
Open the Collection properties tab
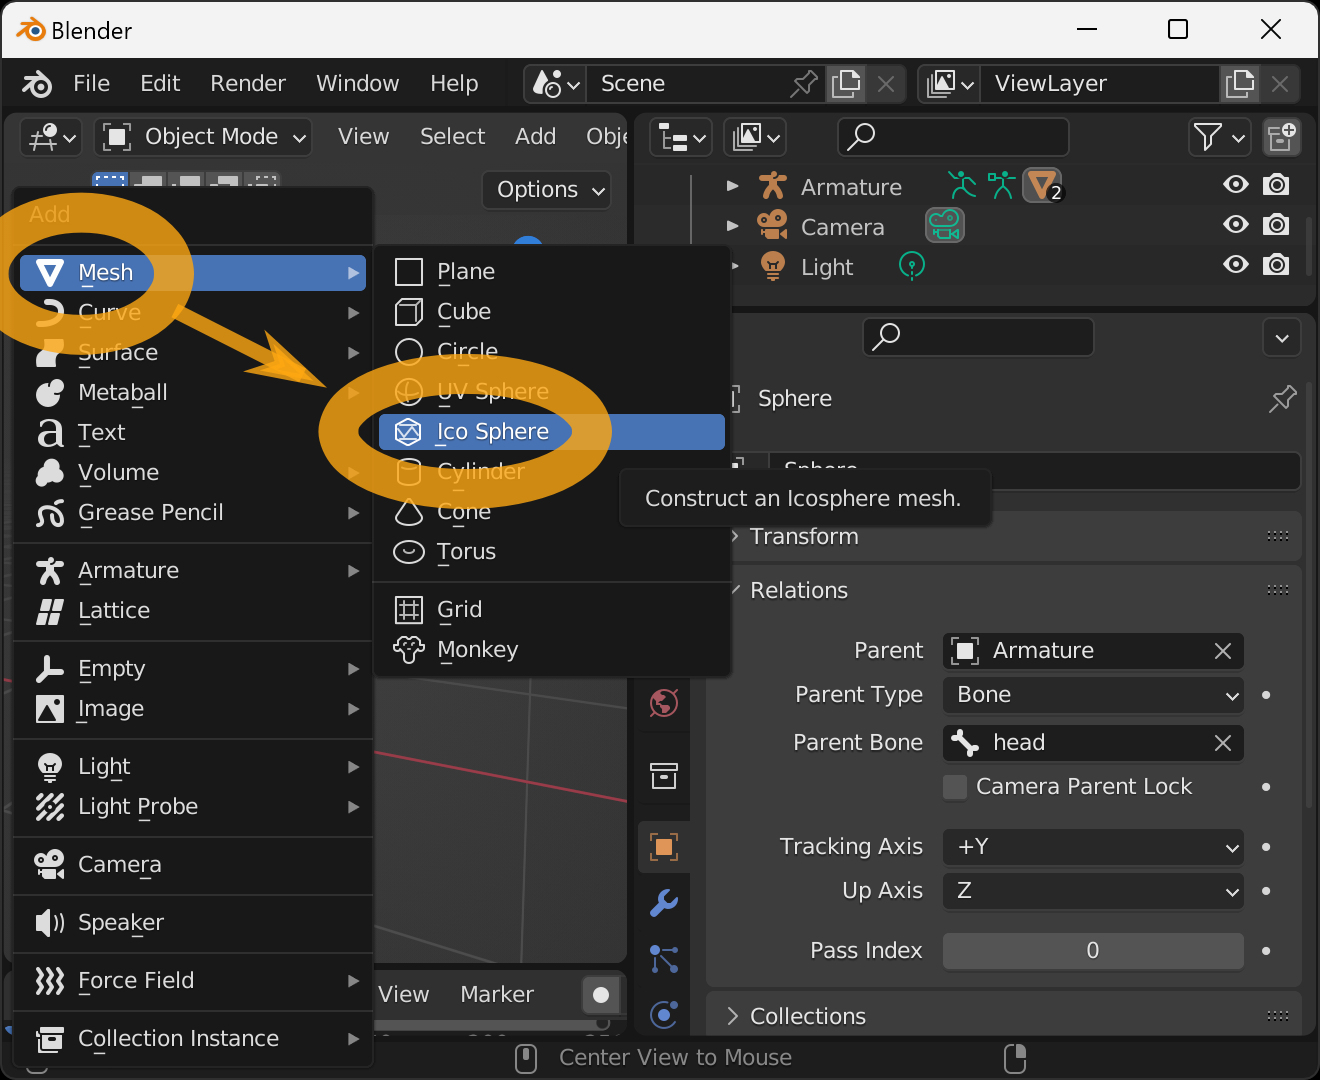pyautogui.click(x=664, y=775)
